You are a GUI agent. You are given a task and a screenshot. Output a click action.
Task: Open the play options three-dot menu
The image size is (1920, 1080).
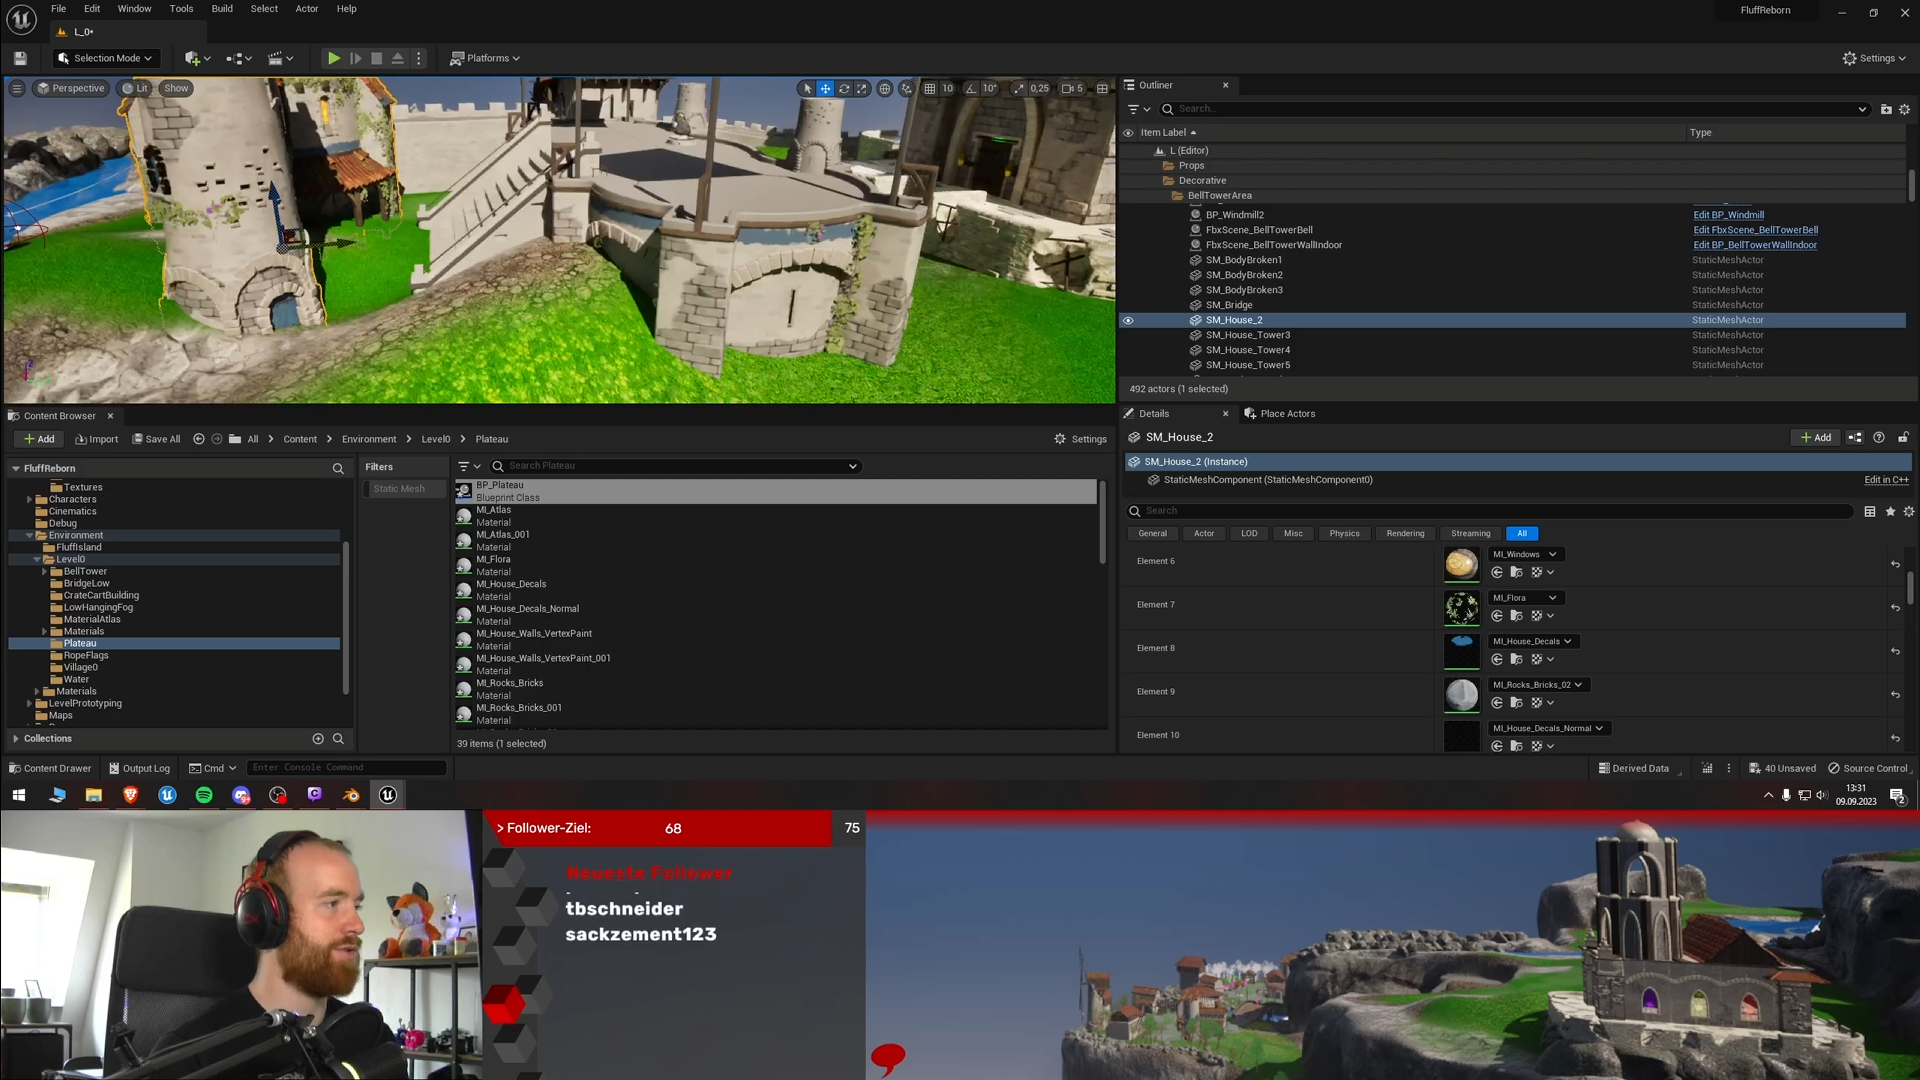(419, 58)
